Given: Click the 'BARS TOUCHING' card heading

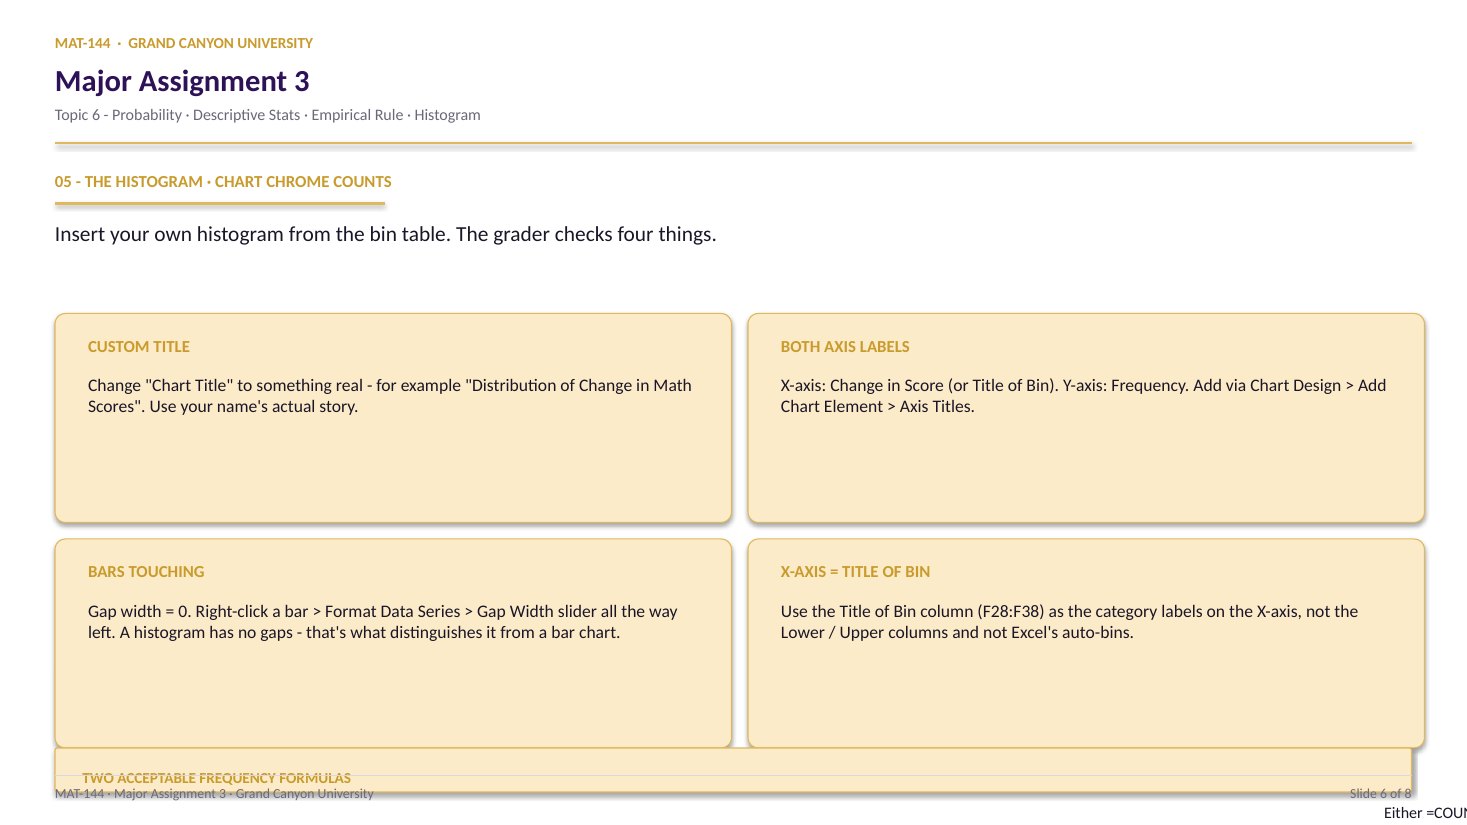Looking at the screenshot, I should [x=146, y=572].
